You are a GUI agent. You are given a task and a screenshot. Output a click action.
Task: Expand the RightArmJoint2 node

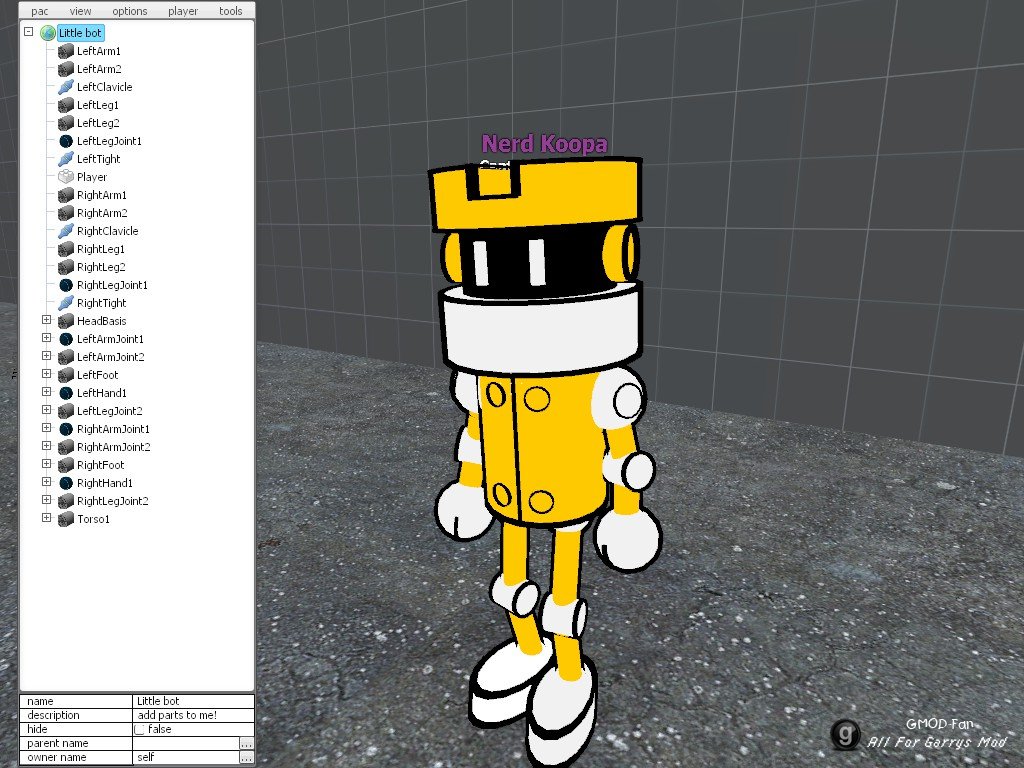point(46,446)
